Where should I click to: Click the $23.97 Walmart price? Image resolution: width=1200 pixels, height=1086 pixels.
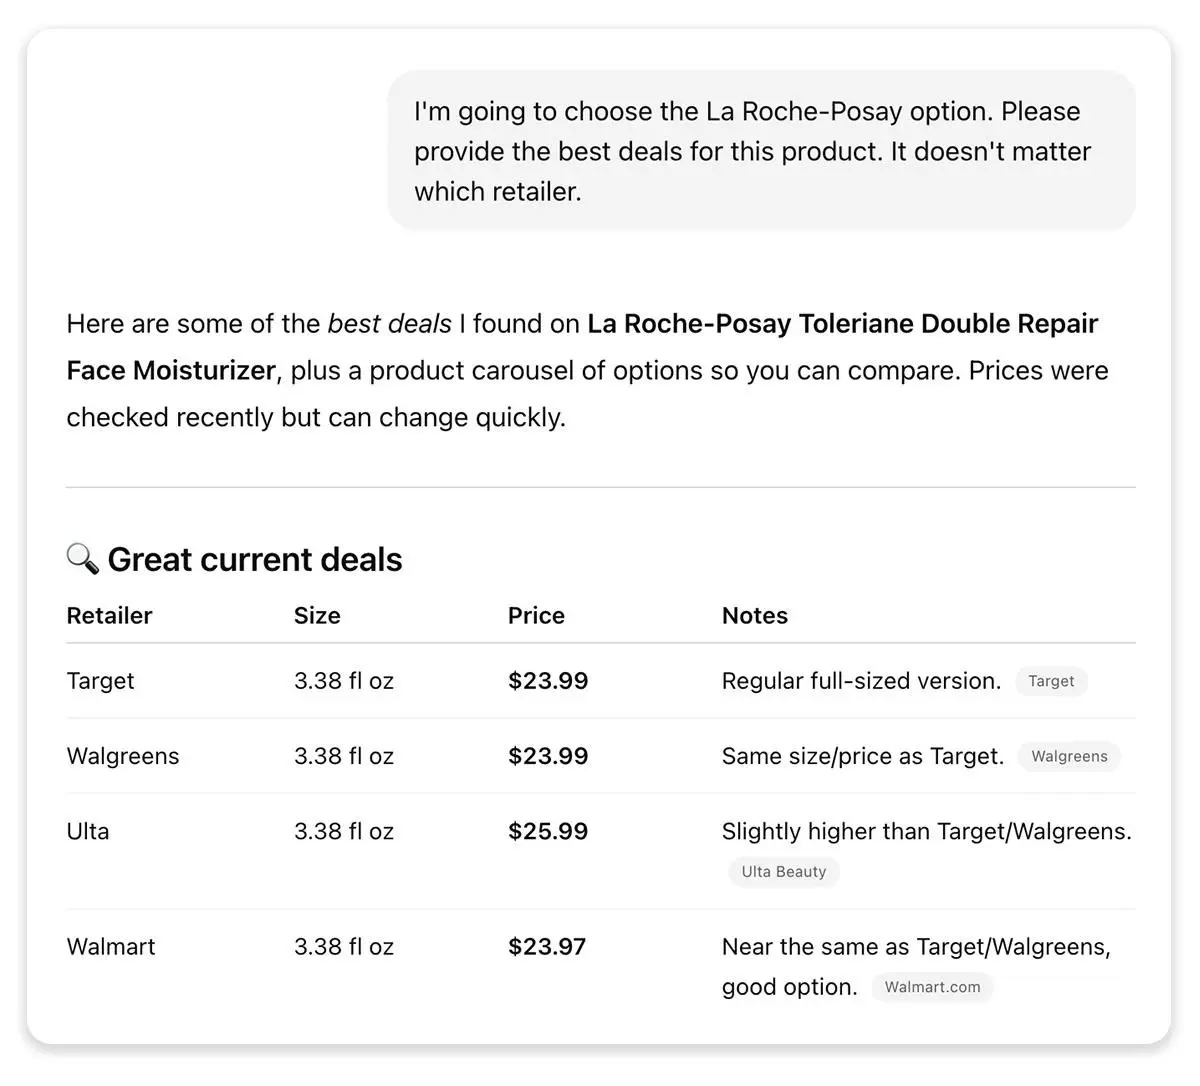(x=547, y=946)
